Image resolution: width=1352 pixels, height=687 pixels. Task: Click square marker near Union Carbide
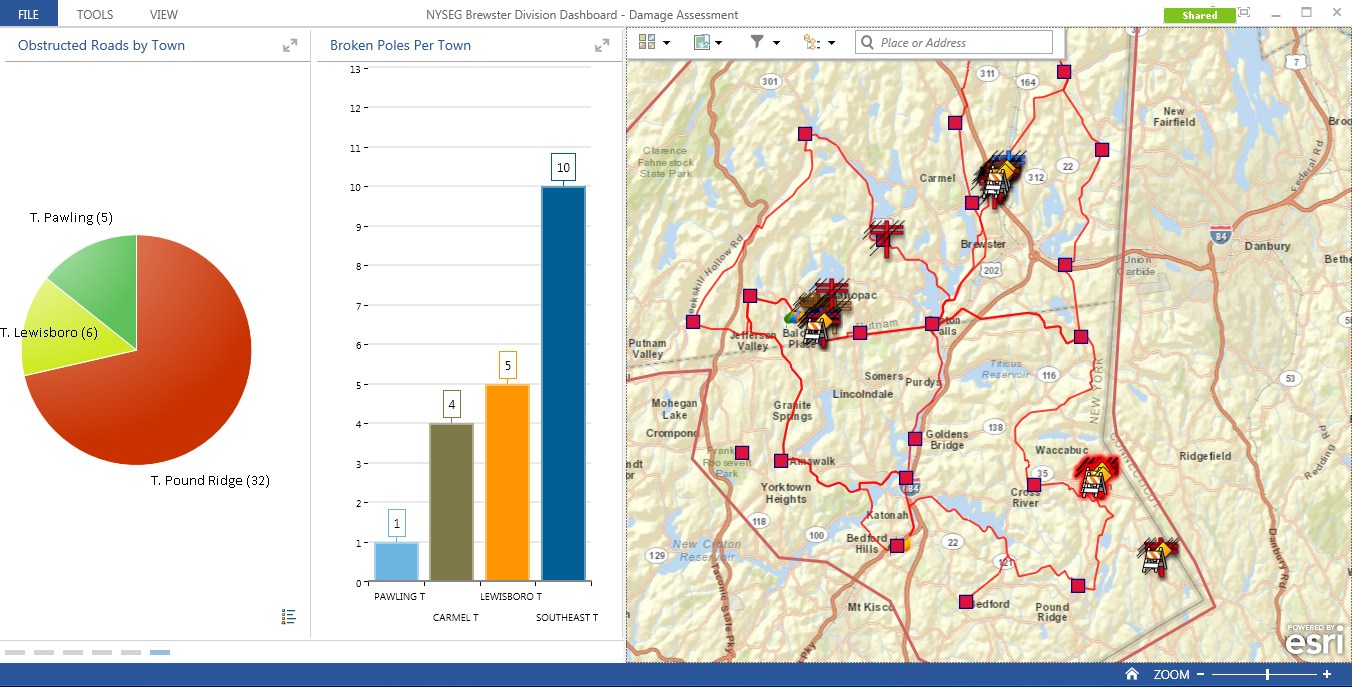coord(1065,265)
